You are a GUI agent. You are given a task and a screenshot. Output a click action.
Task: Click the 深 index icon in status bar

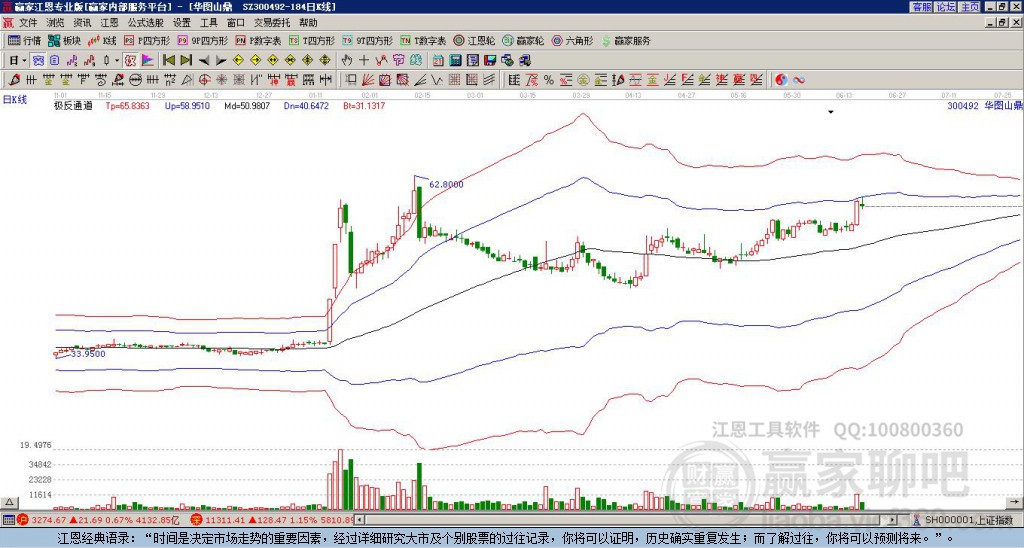point(197,520)
